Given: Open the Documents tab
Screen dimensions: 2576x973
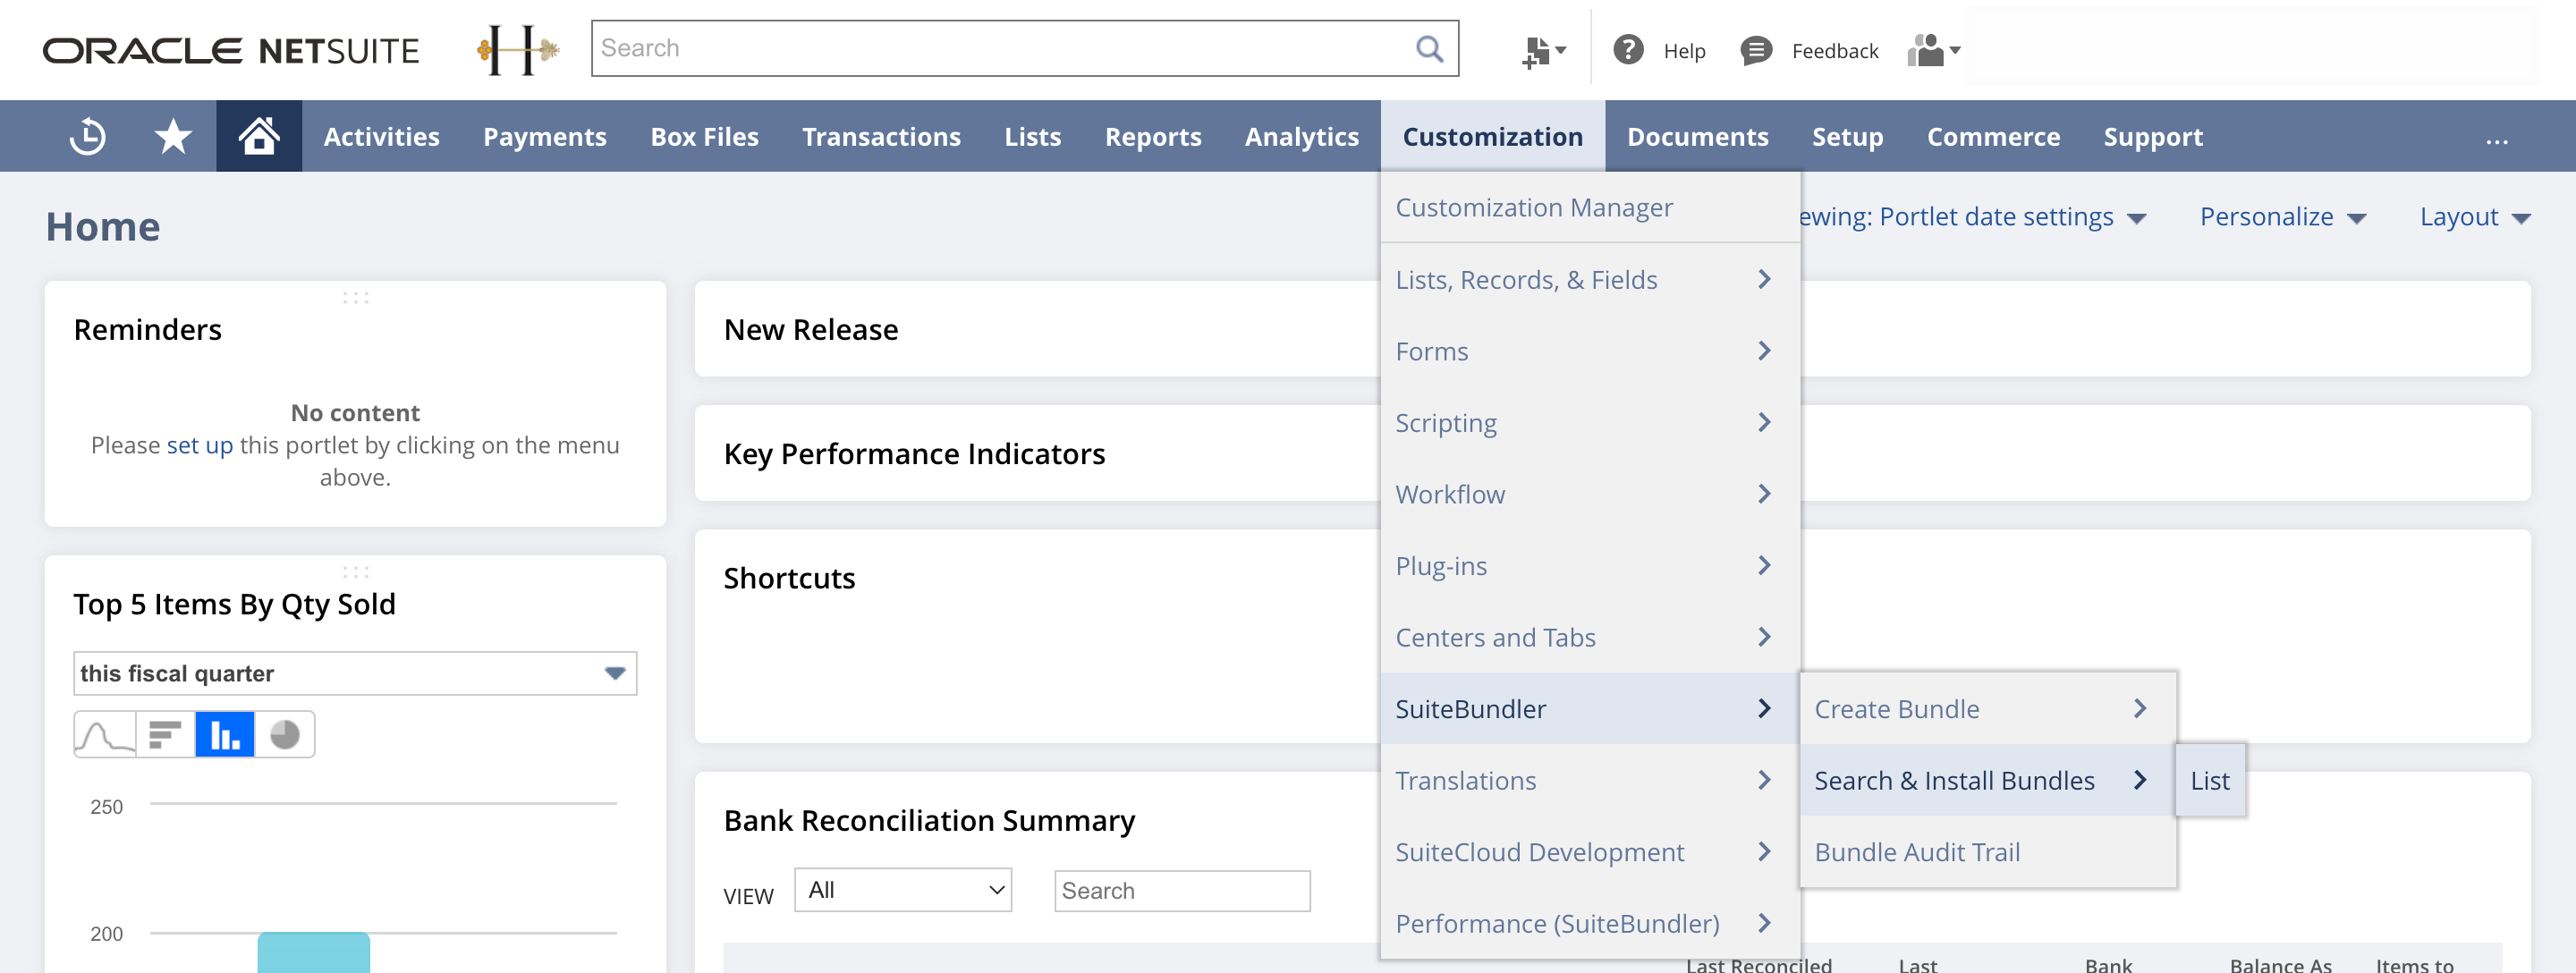Looking at the screenshot, I should pyautogui.click(x=1697, y=136).
